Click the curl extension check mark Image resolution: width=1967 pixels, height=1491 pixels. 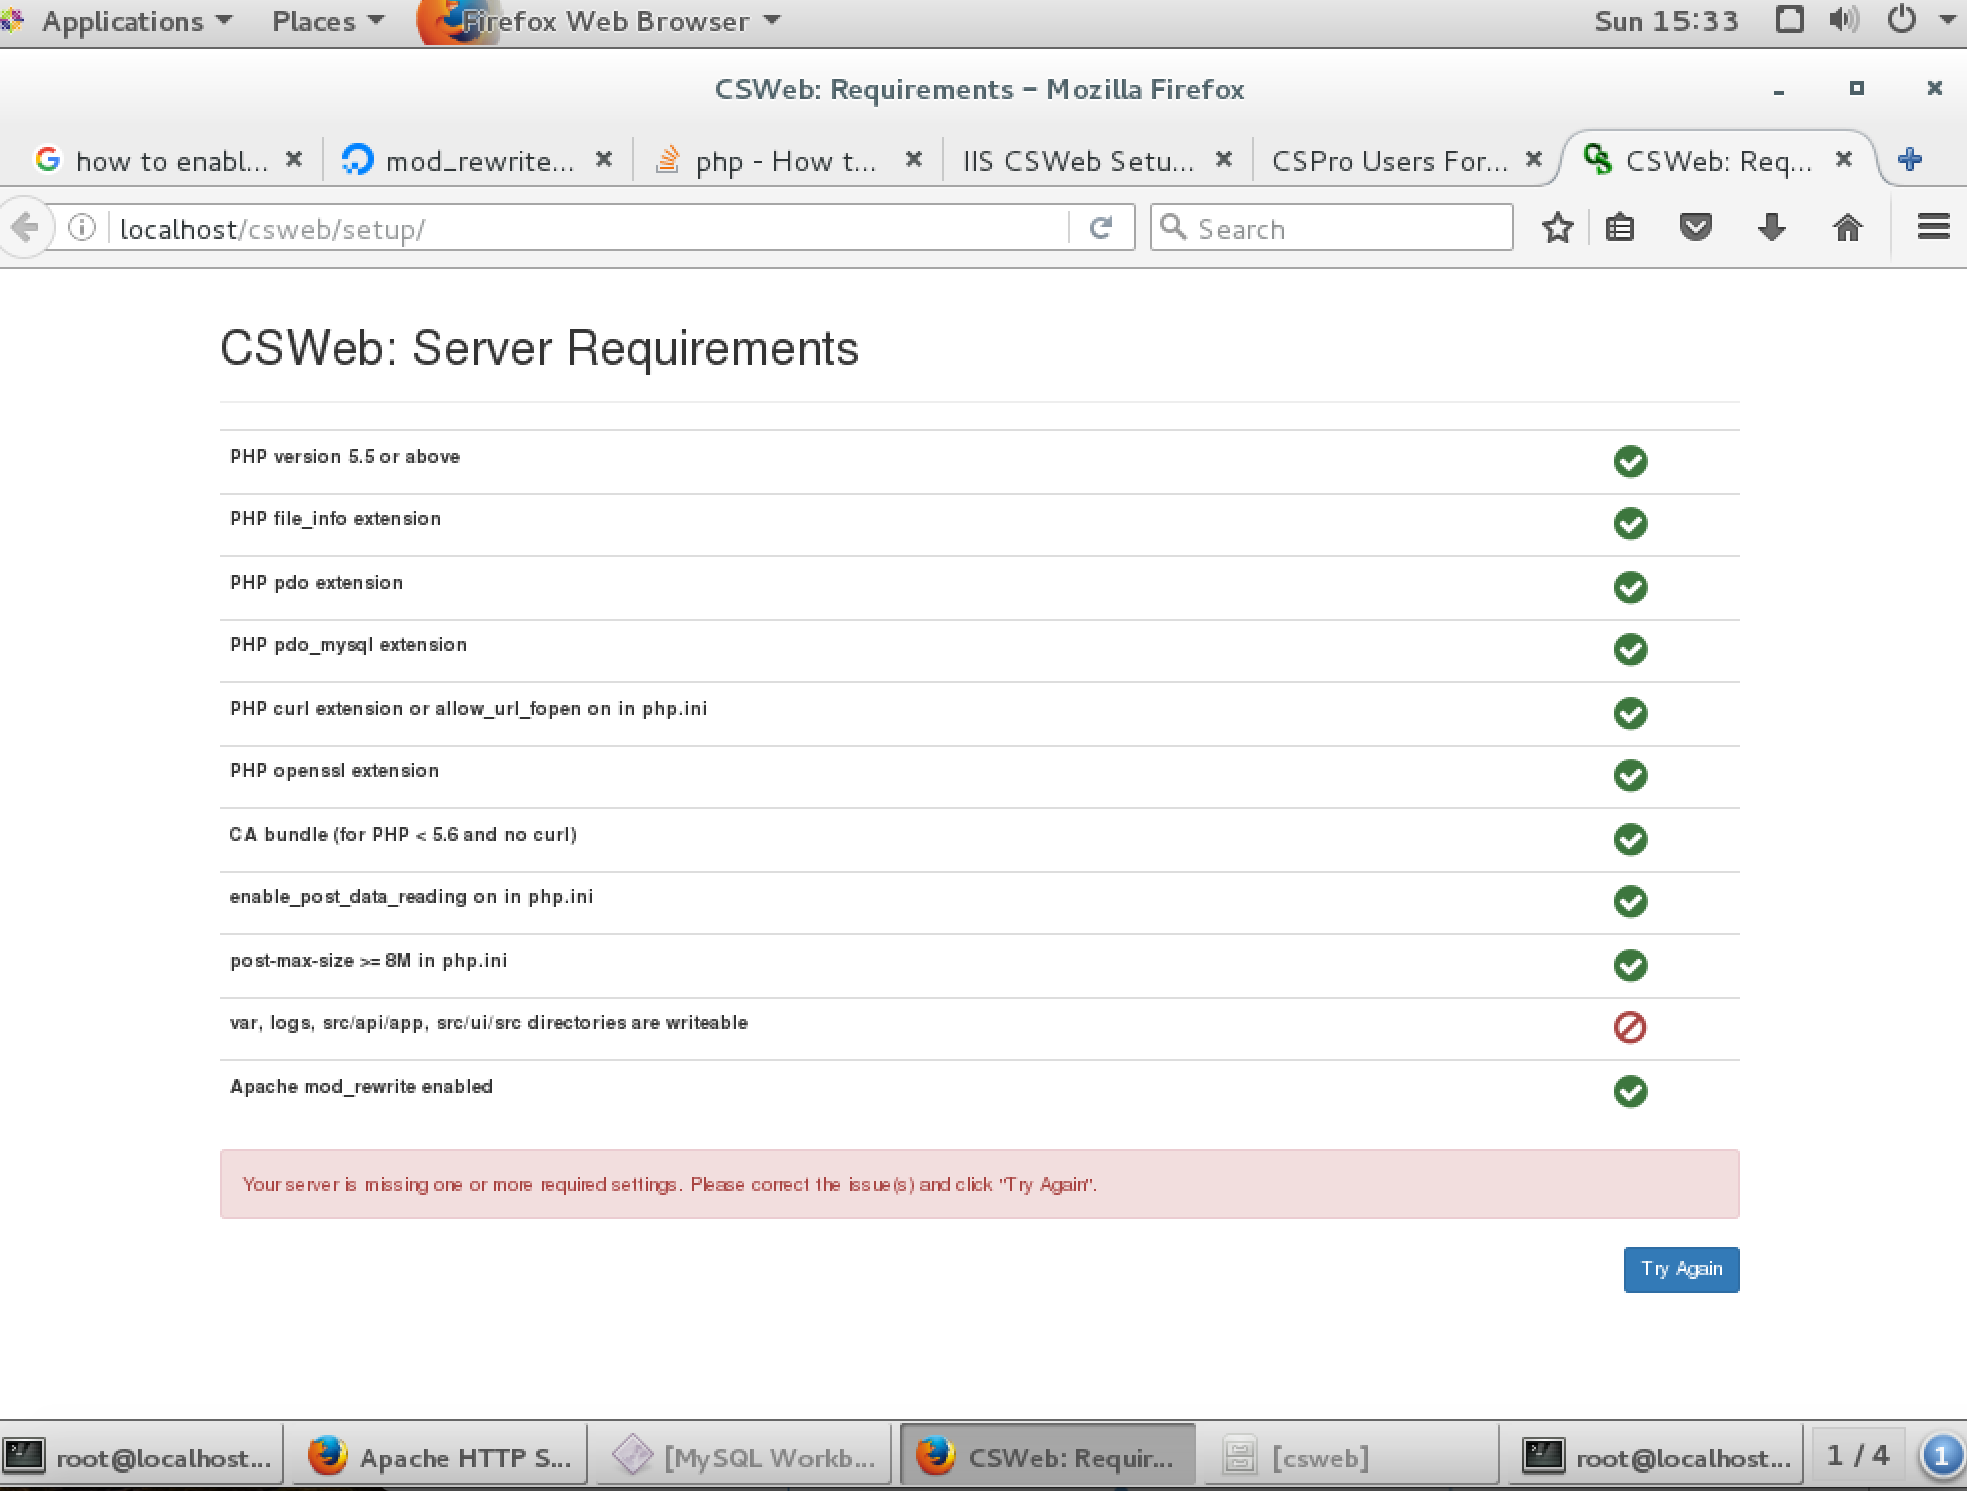click(1630, 713)
